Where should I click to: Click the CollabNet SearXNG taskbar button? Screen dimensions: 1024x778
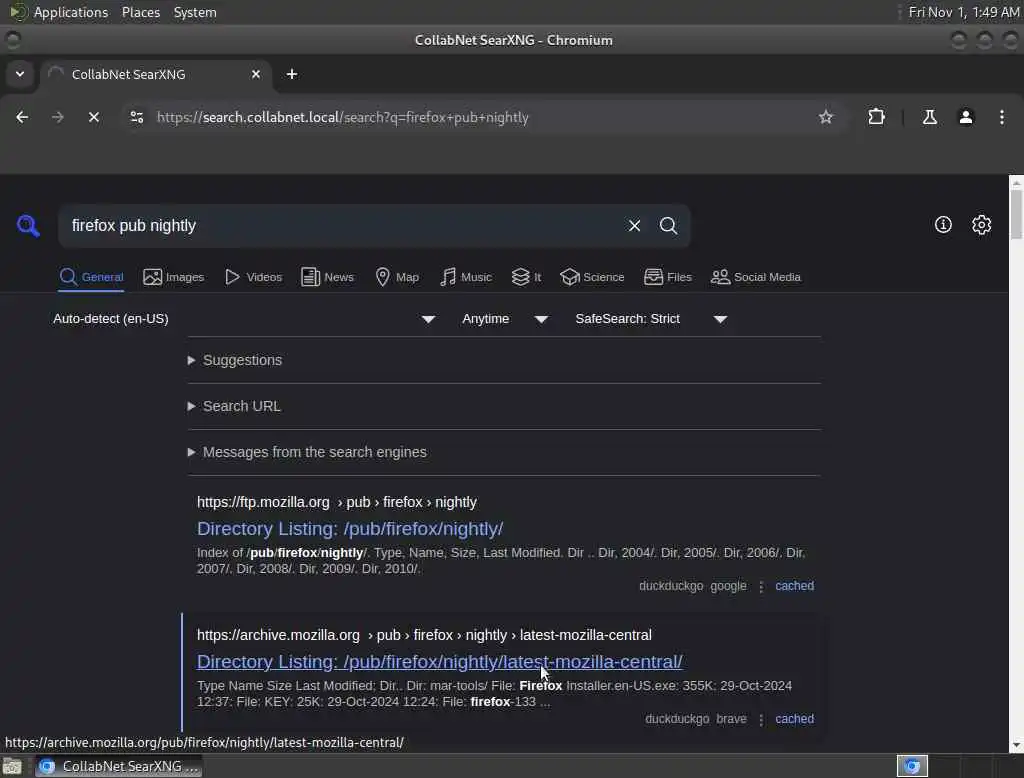pyautogui.click(x=118, y=766)
